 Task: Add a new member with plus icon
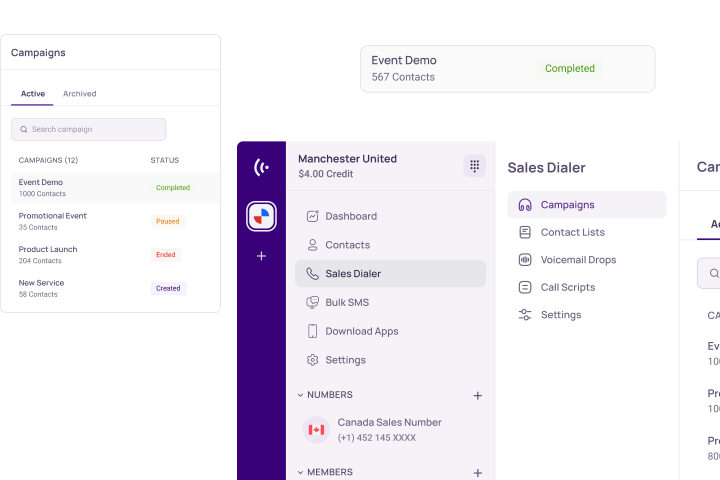pyautogui.click(x=478, y=473)
